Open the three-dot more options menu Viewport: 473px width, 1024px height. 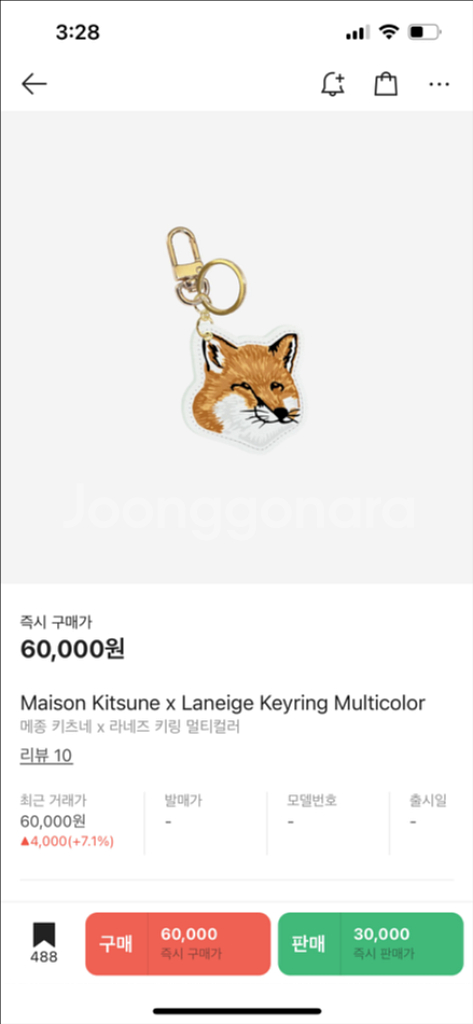click(439, 84)
